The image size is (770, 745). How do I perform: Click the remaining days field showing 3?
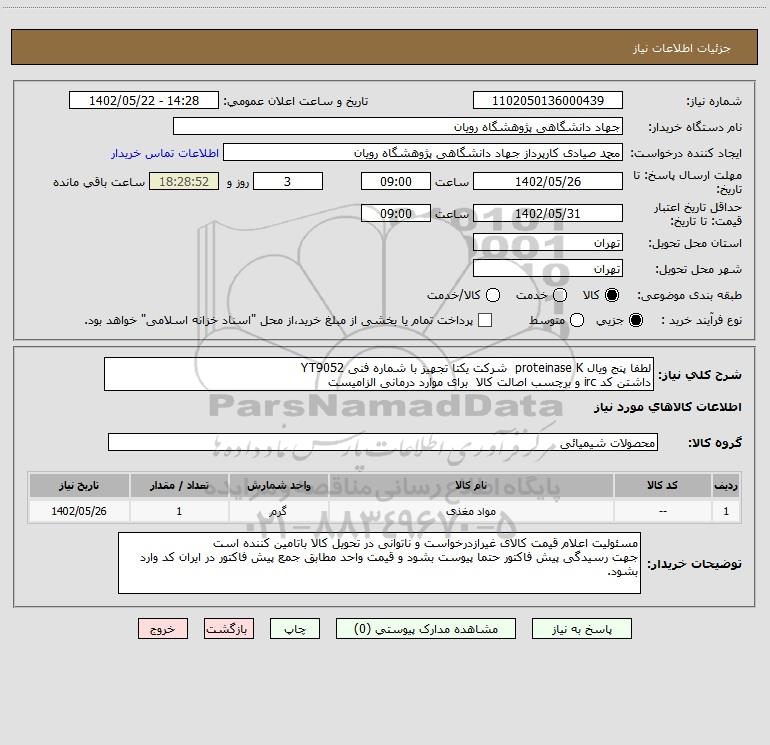pos(288,181)
